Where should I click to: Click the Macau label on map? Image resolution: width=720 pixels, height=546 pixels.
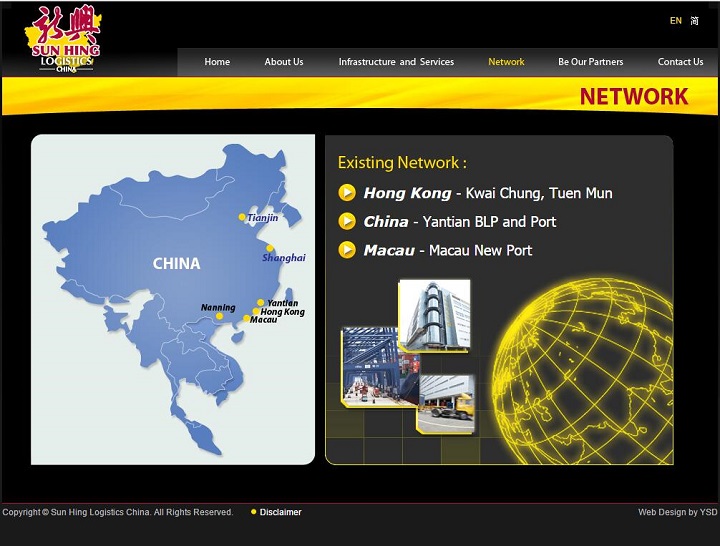tap(264, 320)
